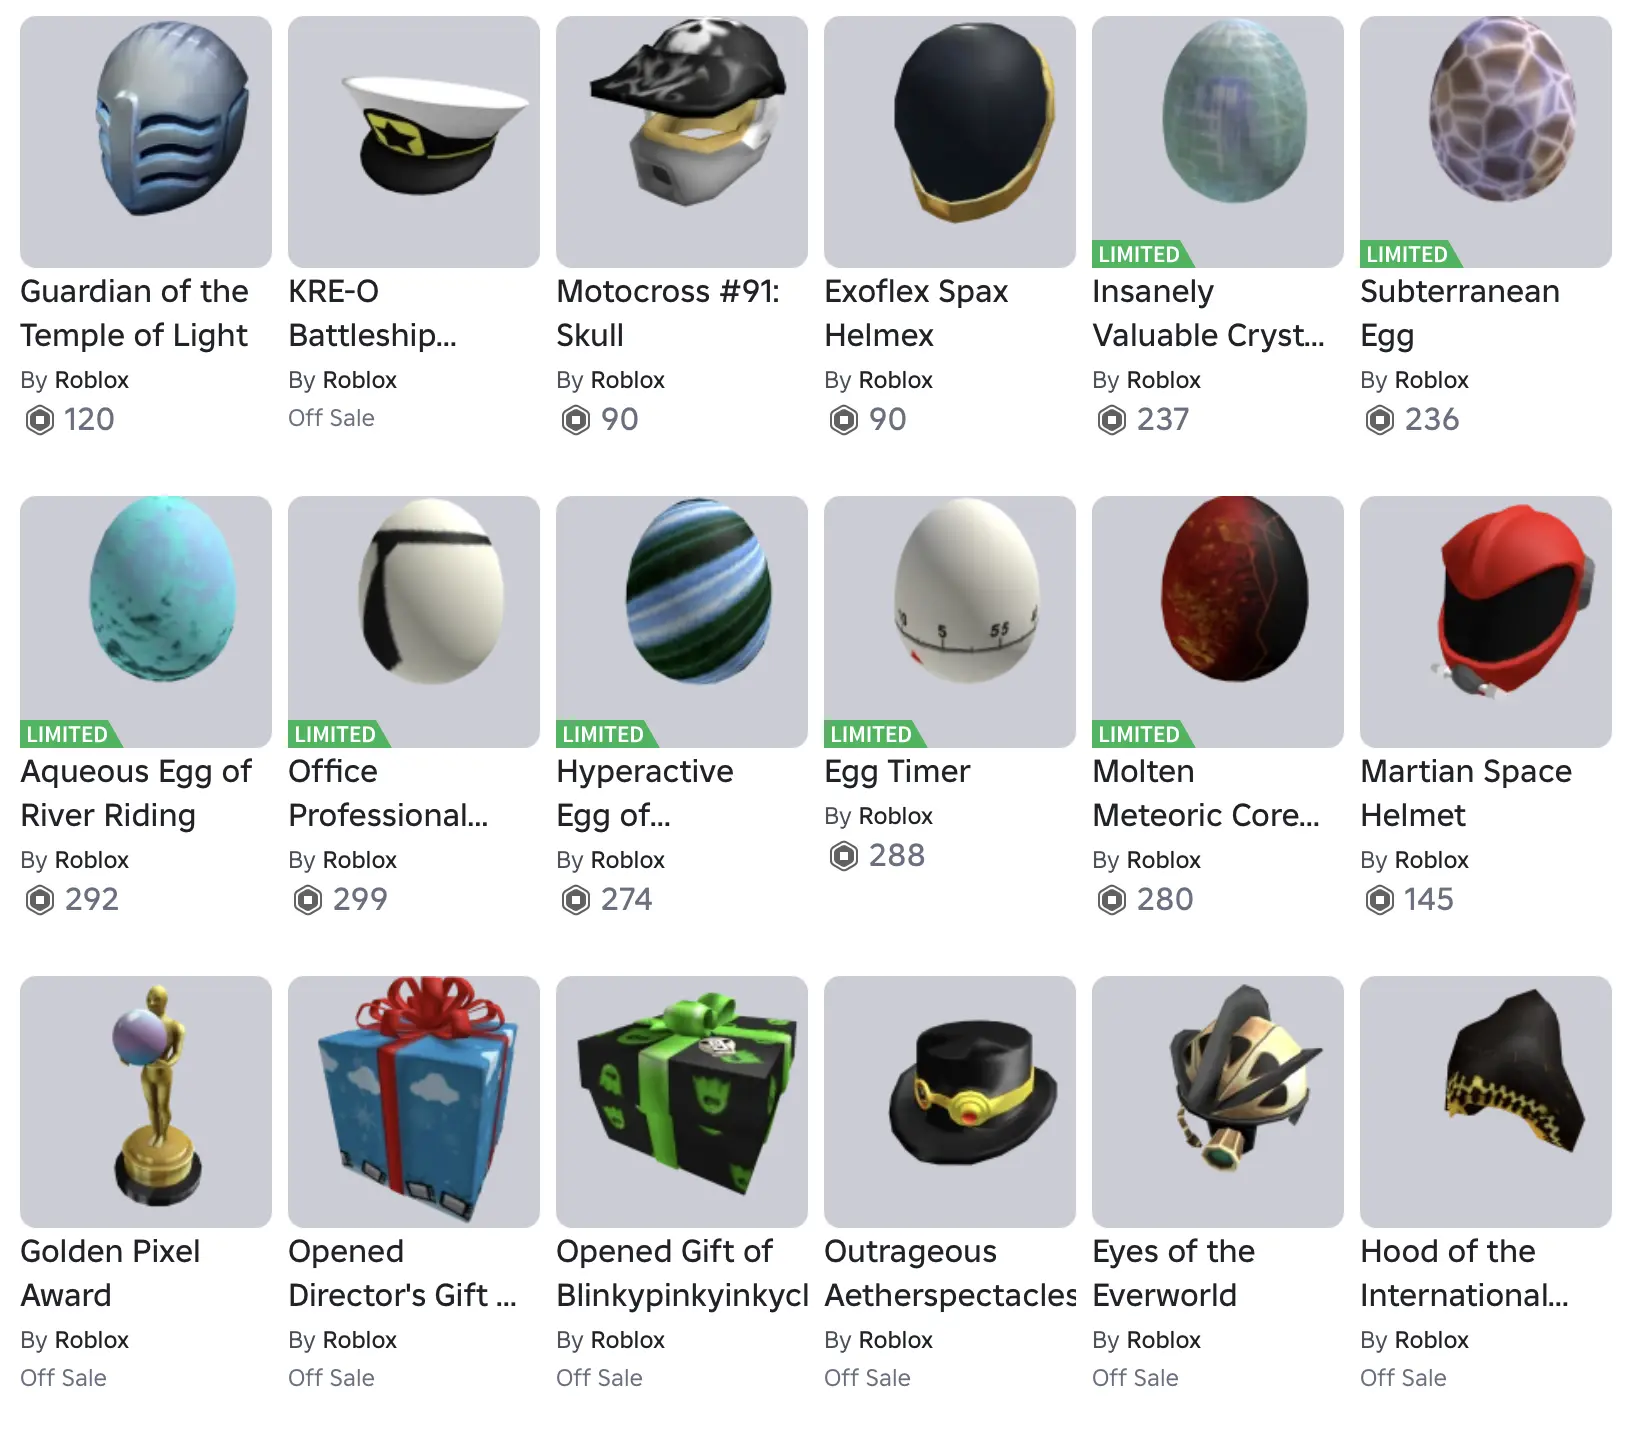
Task: Open the Golden Pixel Award trophy image
Action: (x=146, y=1102)
